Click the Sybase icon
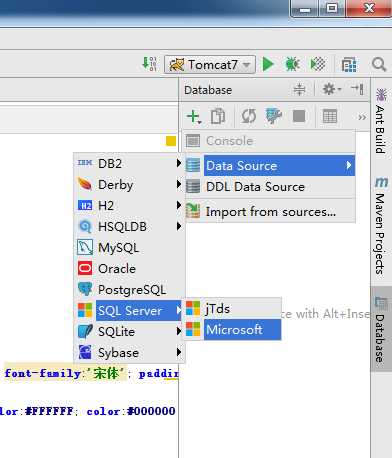 pos(85,352)
